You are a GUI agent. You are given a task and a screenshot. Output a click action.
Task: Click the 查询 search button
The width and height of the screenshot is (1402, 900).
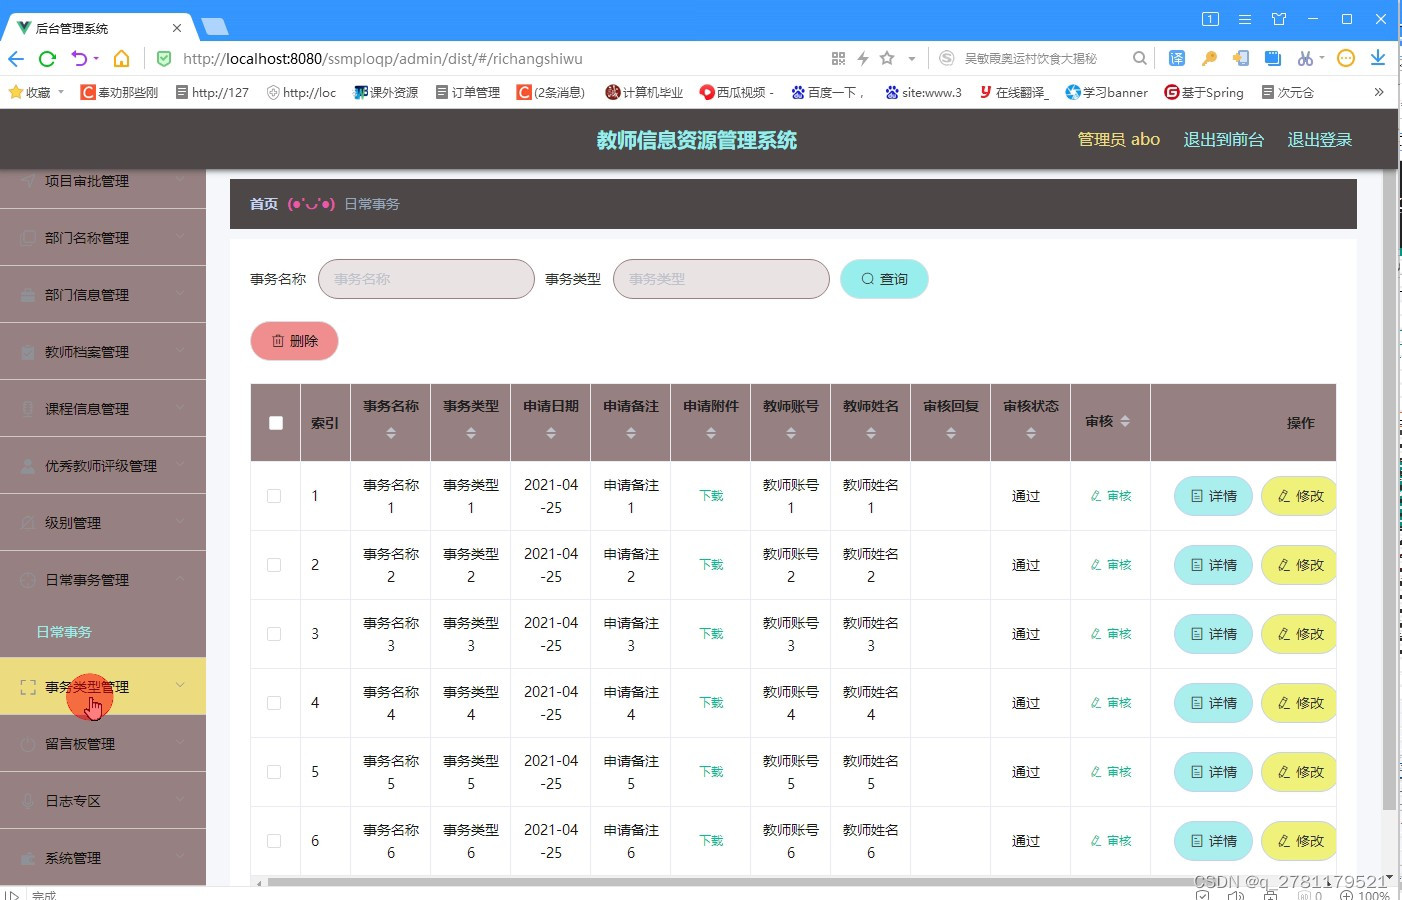884,279
